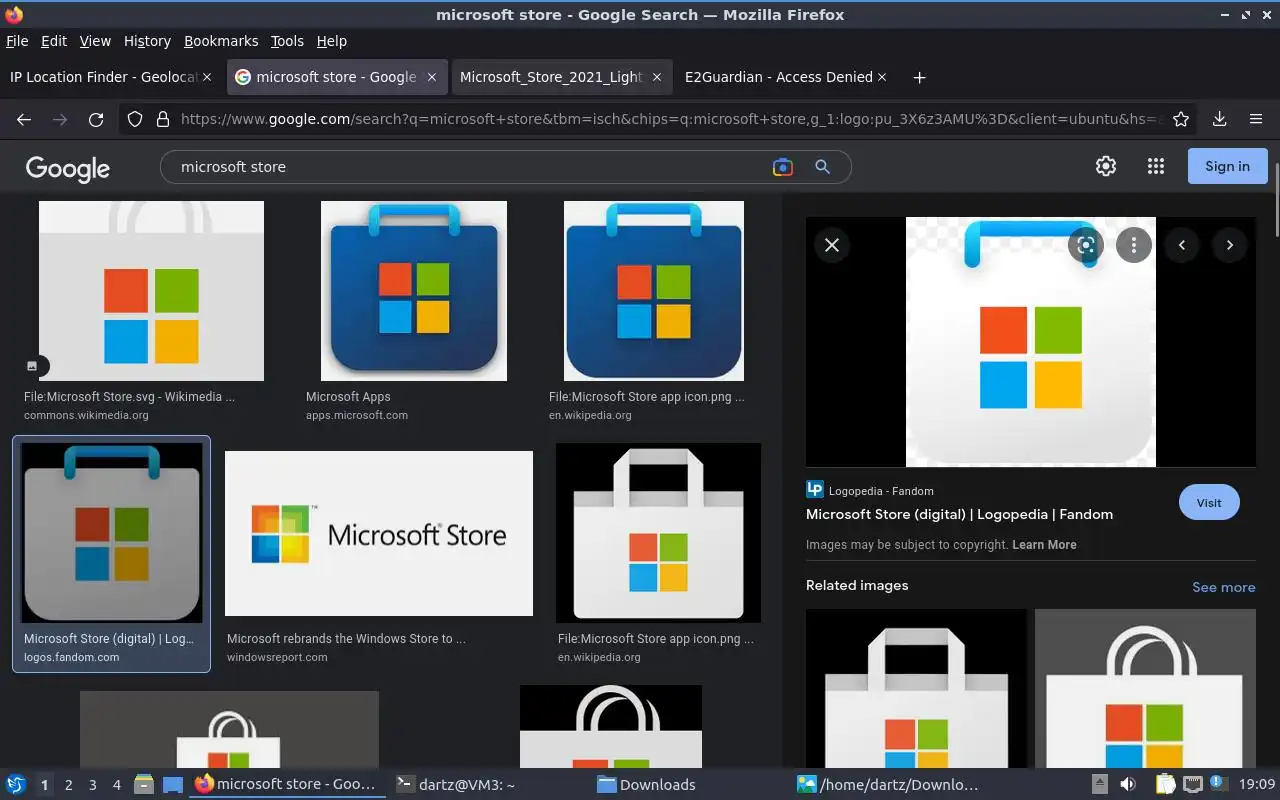Show site security padlock info
This screenshot has height=800, width=1280.
coord(163,119)
